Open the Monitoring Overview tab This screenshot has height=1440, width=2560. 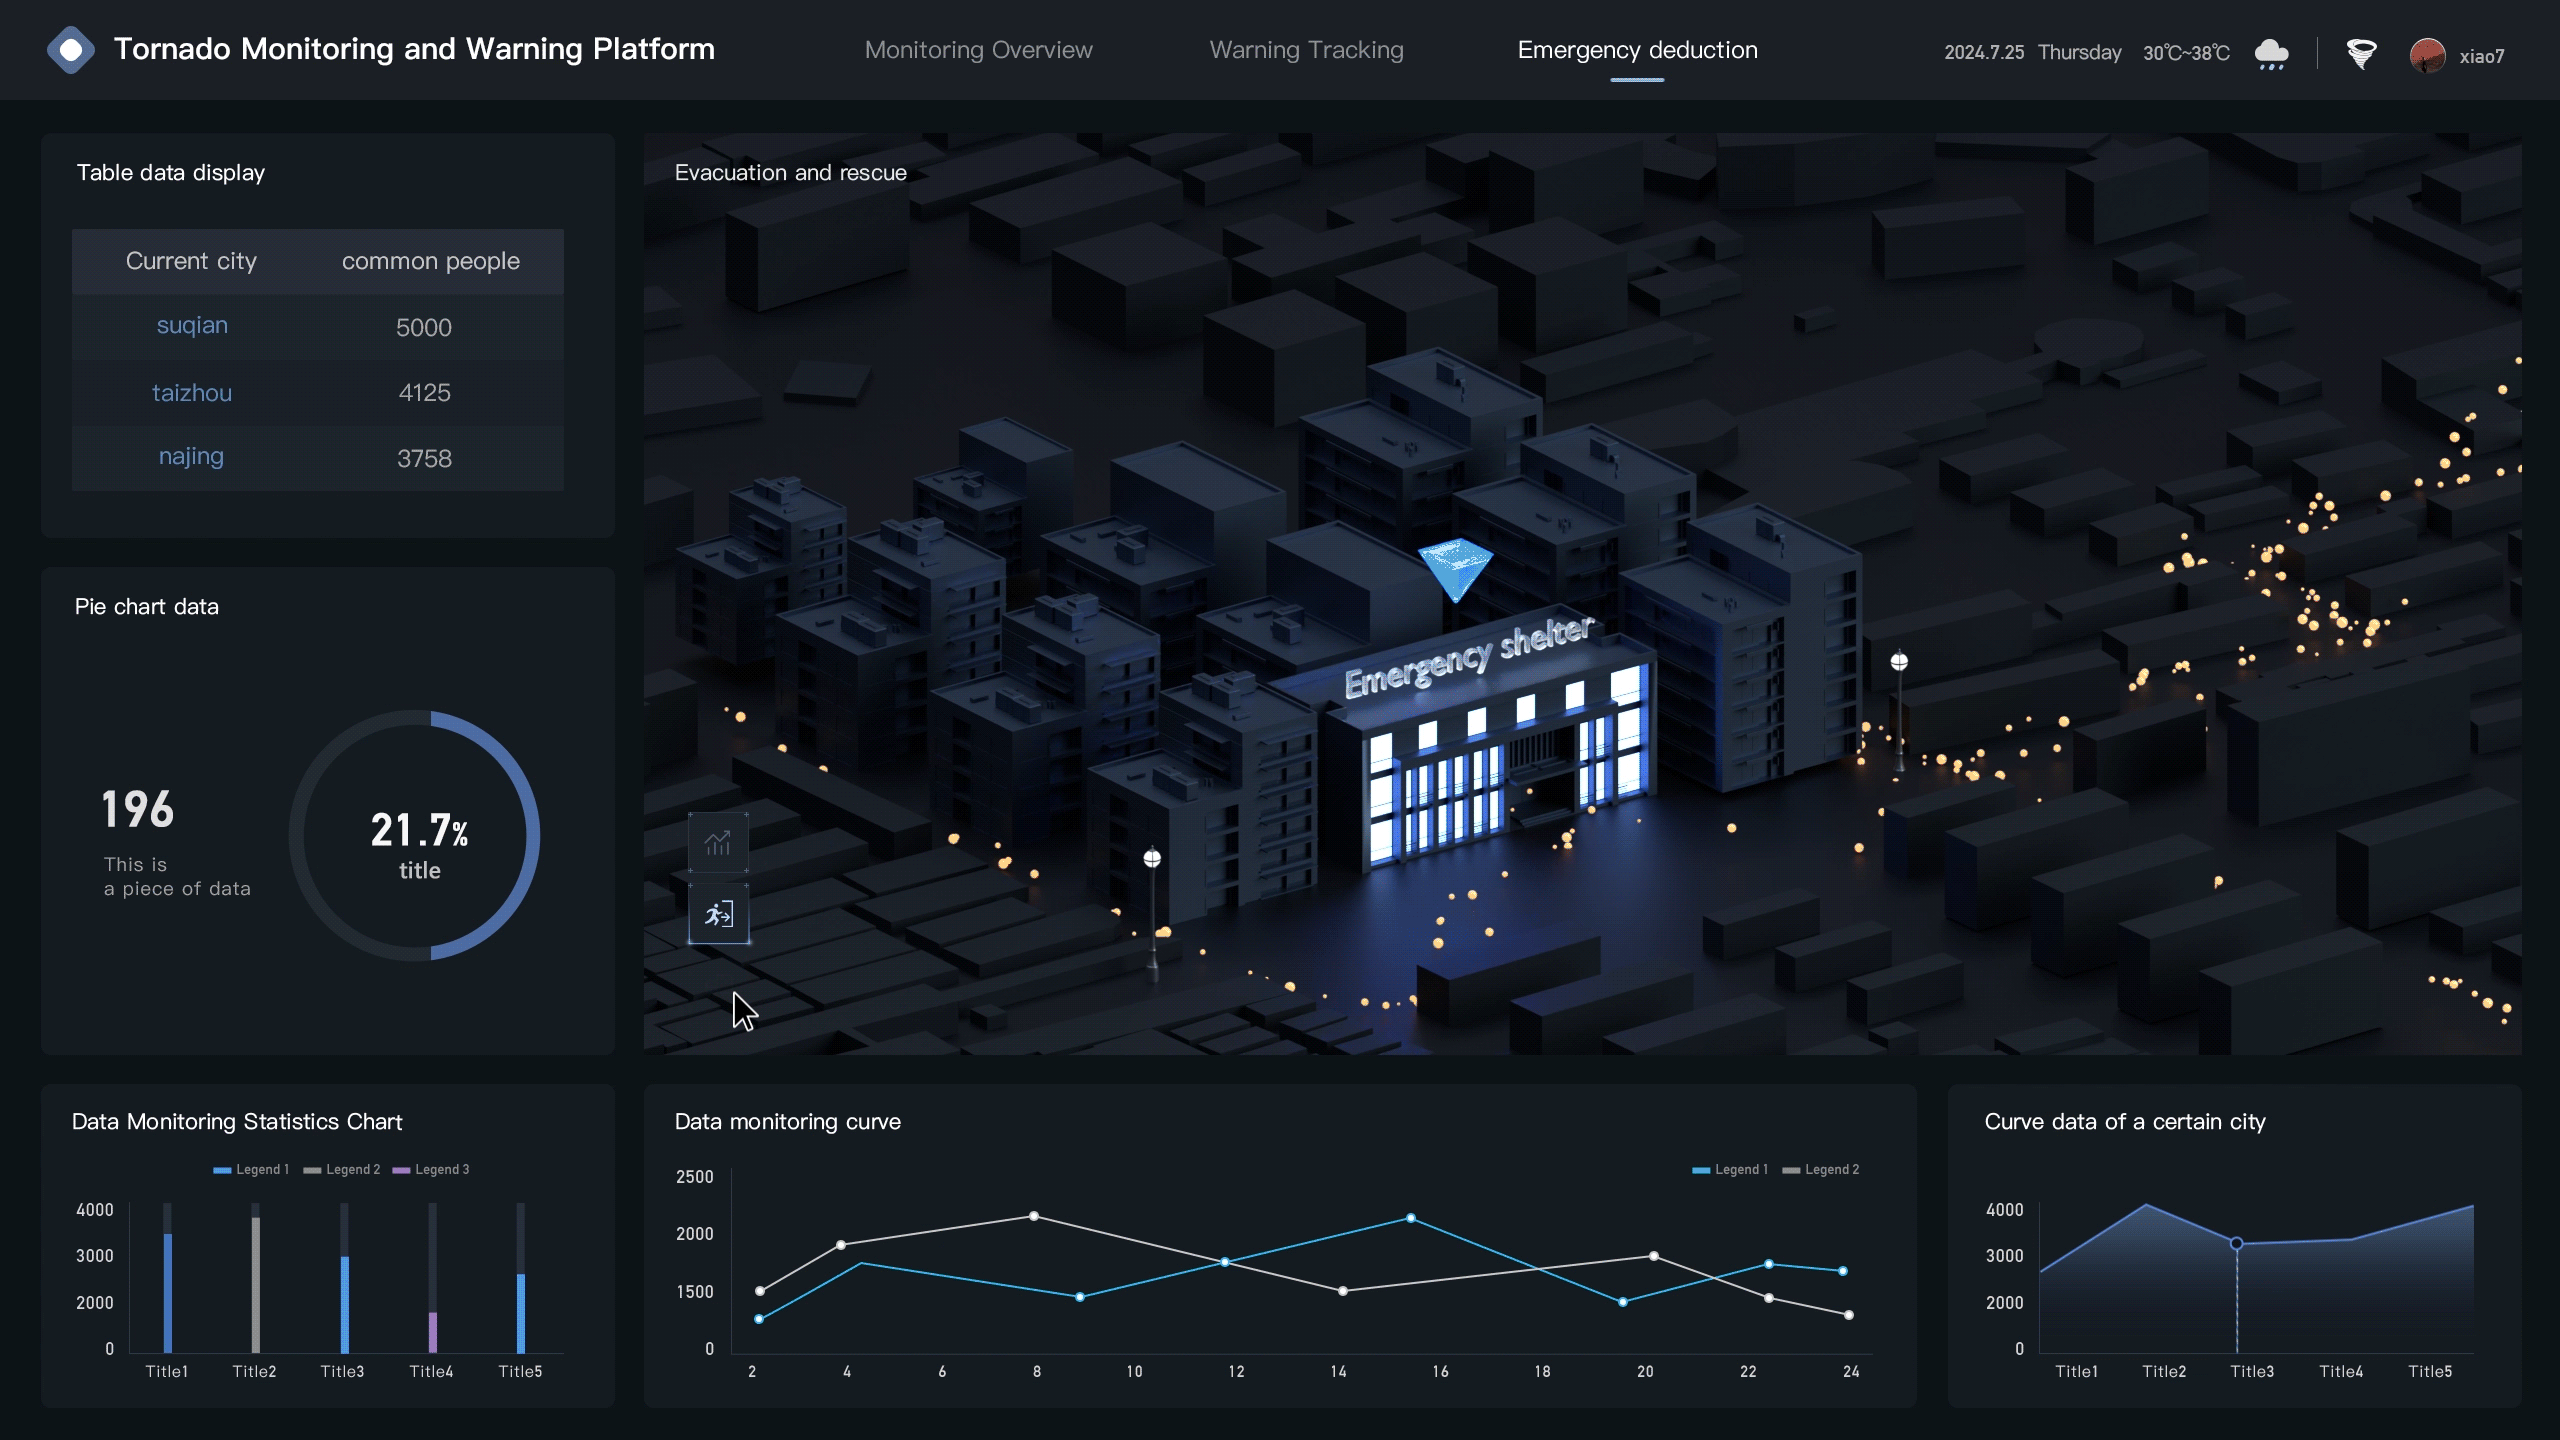tap(978, 50)
